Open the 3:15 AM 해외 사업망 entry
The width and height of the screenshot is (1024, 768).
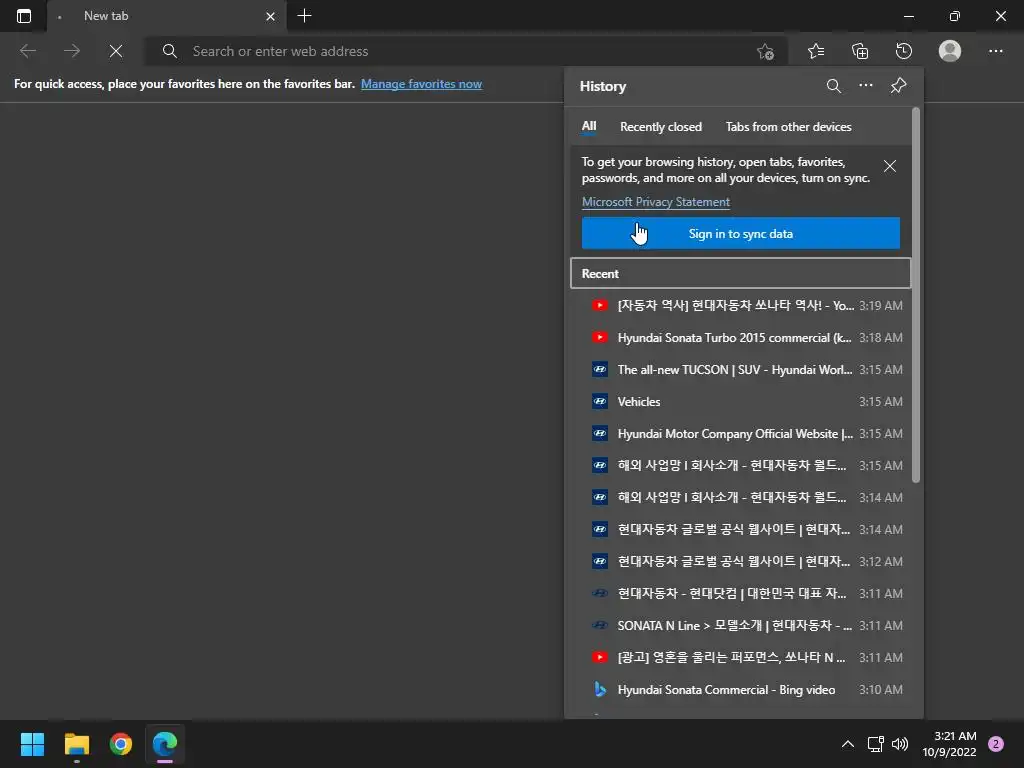[741, 465]
